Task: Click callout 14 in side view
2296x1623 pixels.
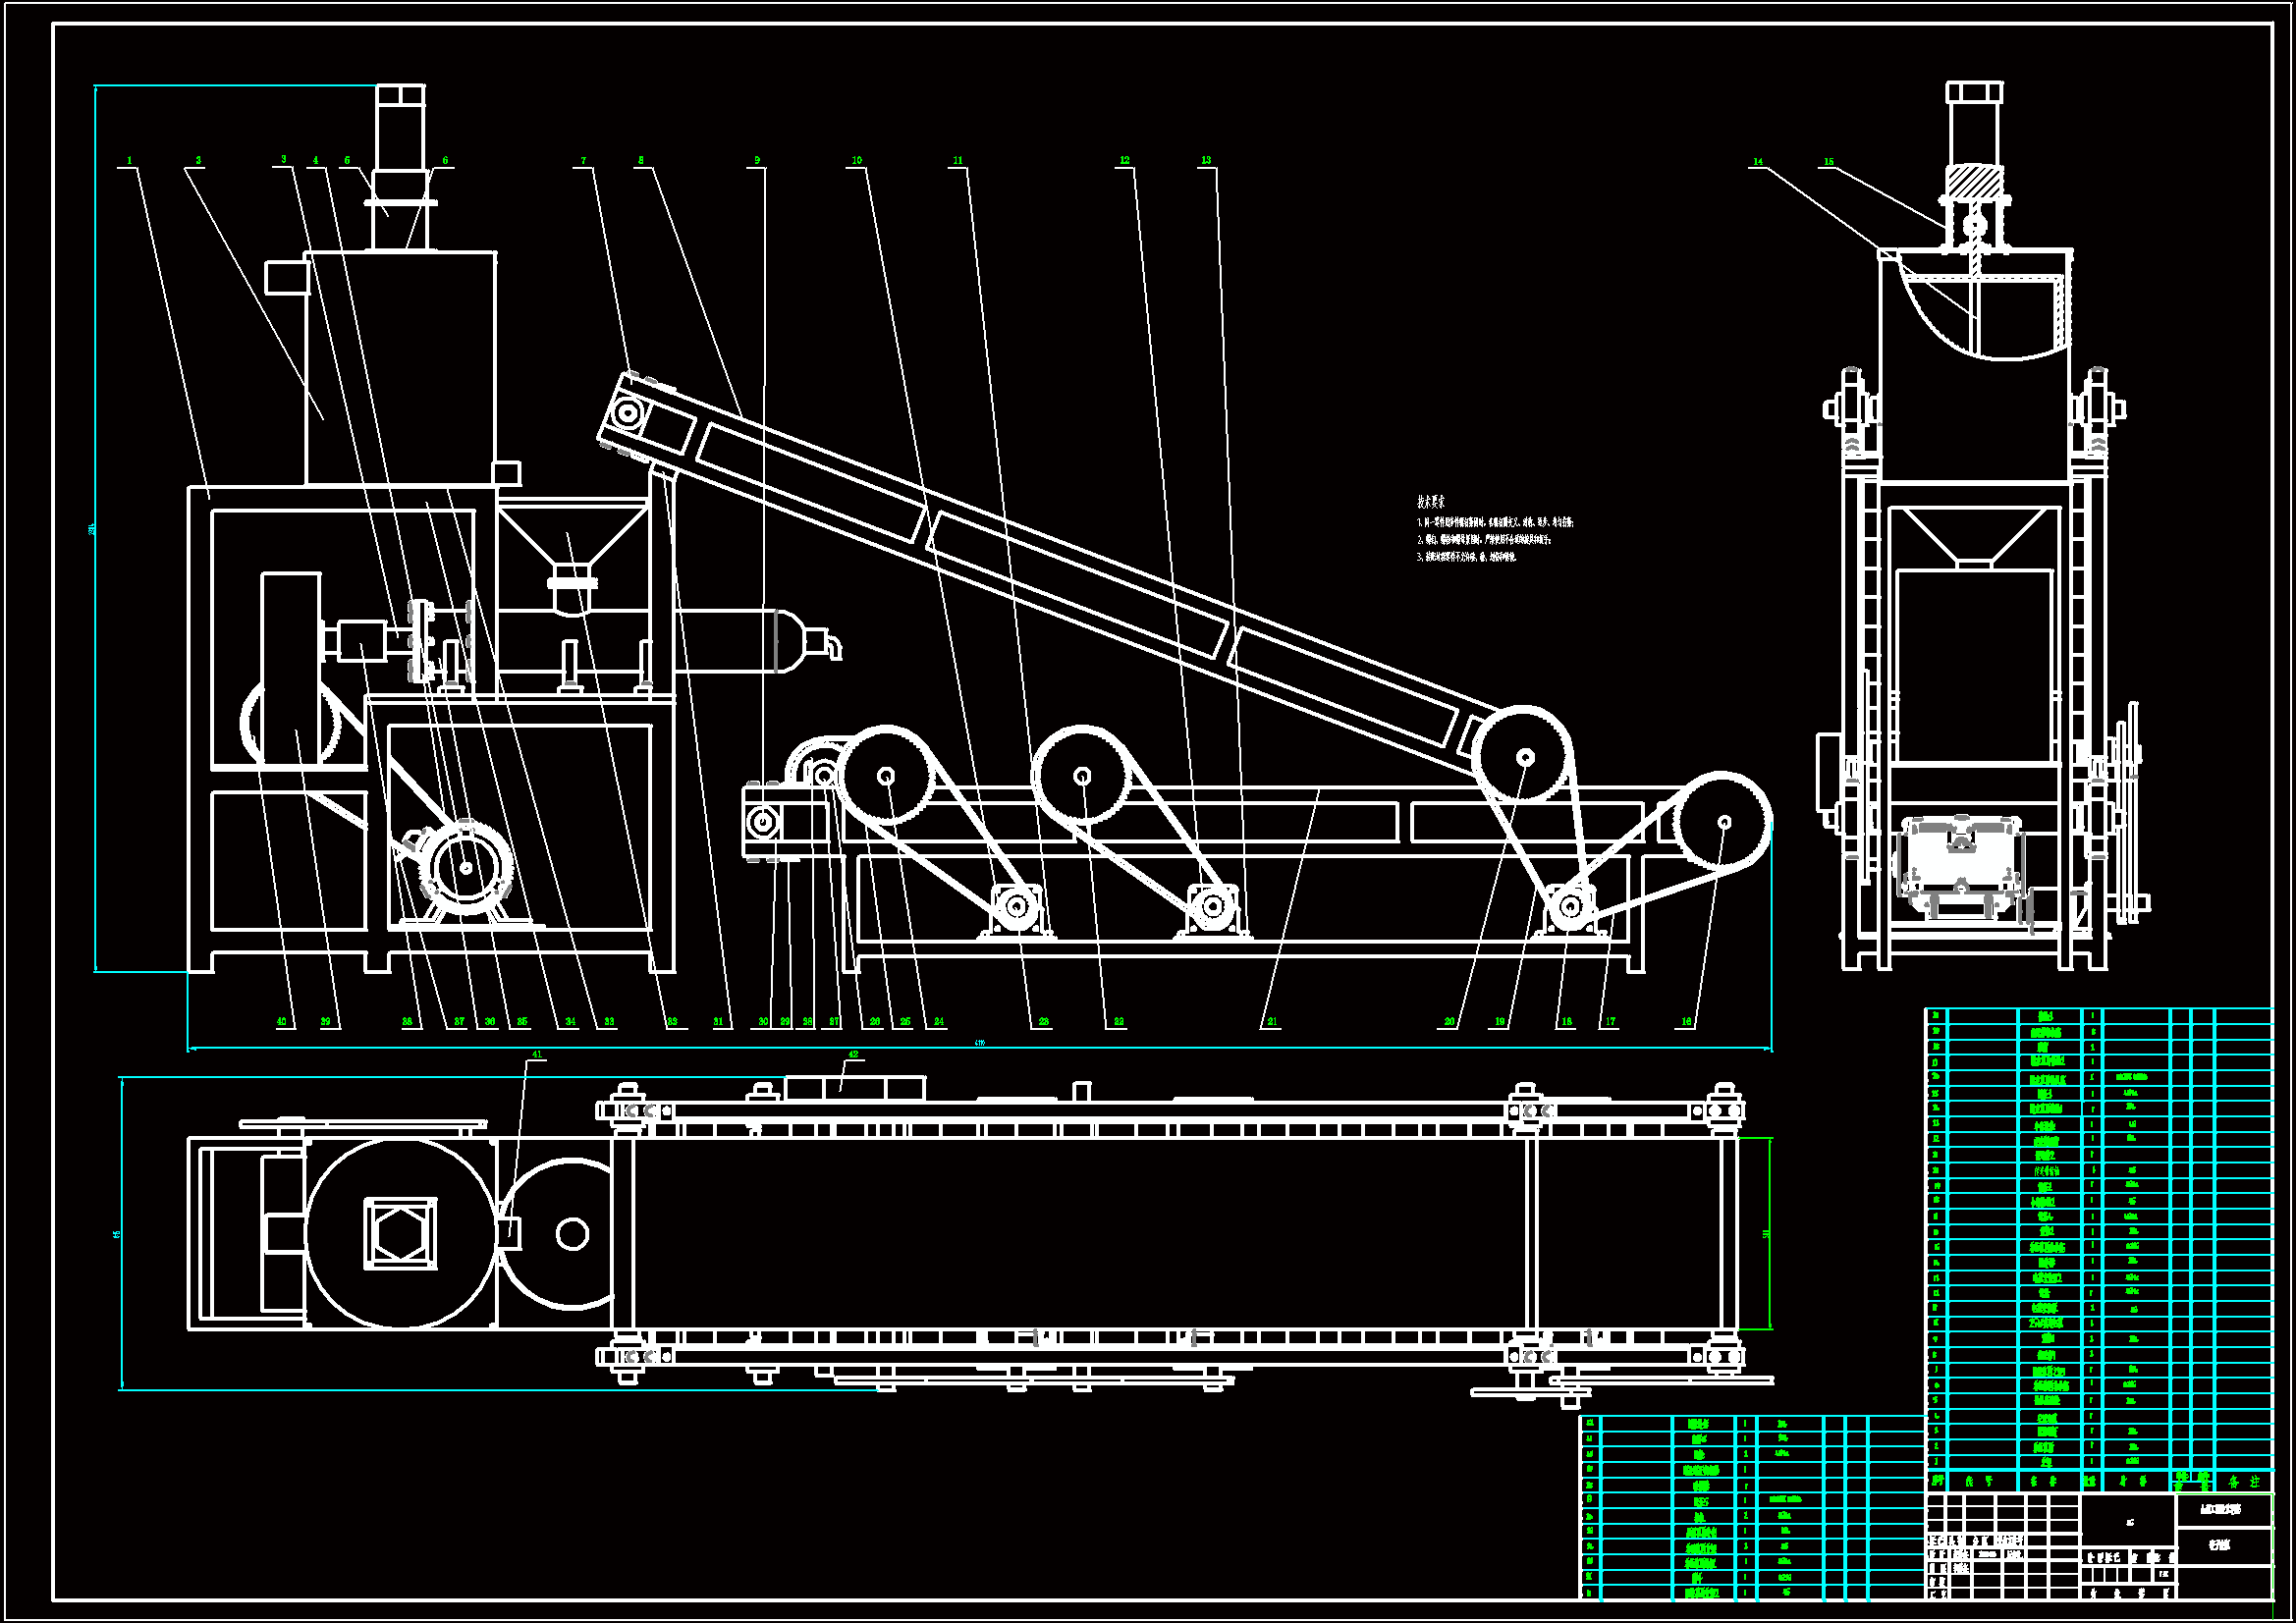Action: point(1758,162)
